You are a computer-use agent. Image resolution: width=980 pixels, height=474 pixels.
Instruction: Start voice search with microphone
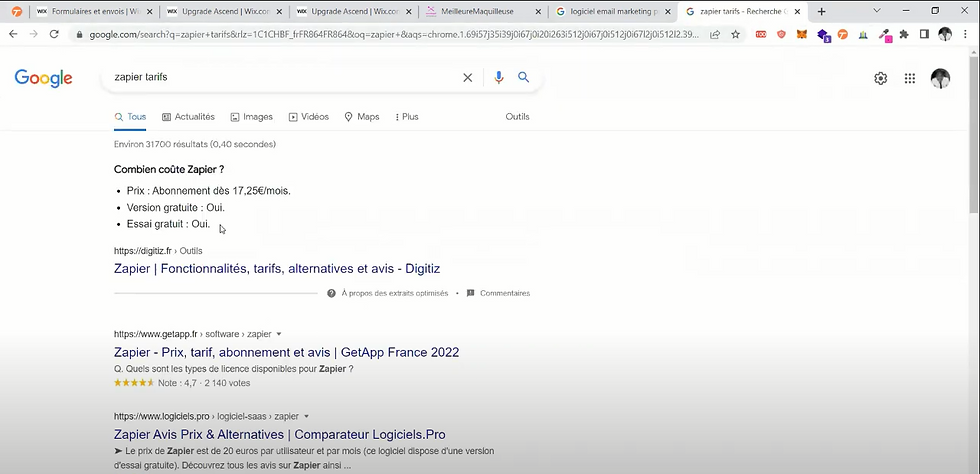[x=499, y=78]
